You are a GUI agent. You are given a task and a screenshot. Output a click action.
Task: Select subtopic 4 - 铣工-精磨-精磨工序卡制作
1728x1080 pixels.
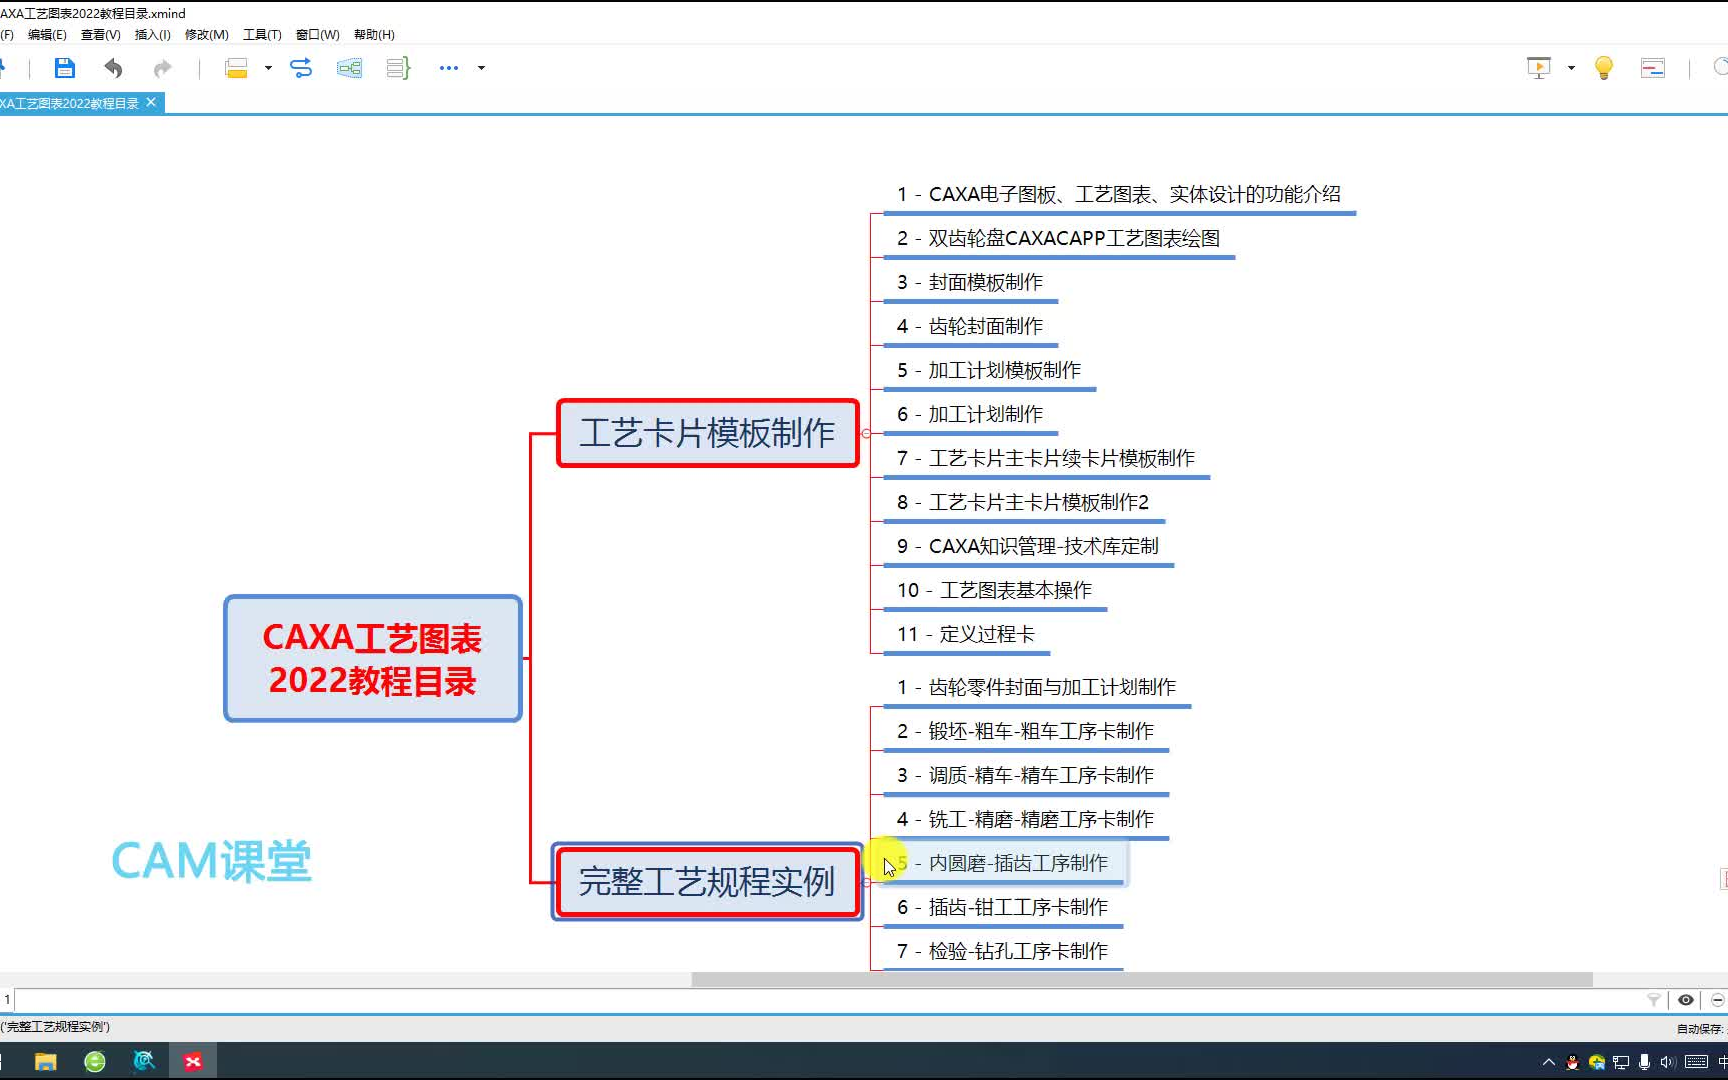coord(1026,820)
